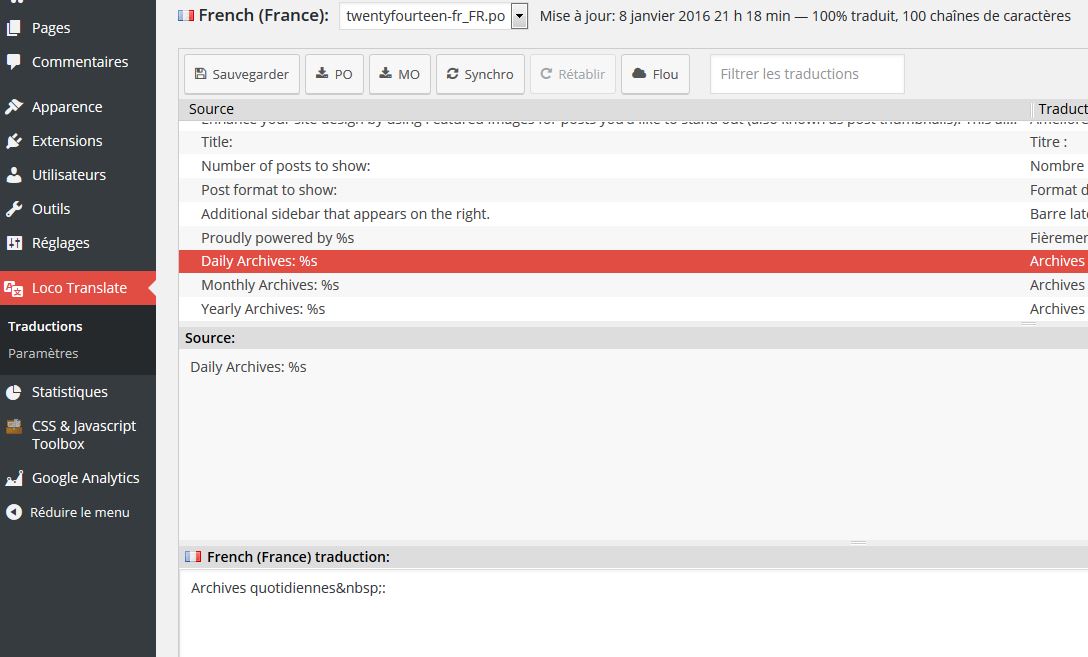Viewport: 1088px width, 657px height.
Task: Click the 'Mise à jour' status text
Action: 805,15
